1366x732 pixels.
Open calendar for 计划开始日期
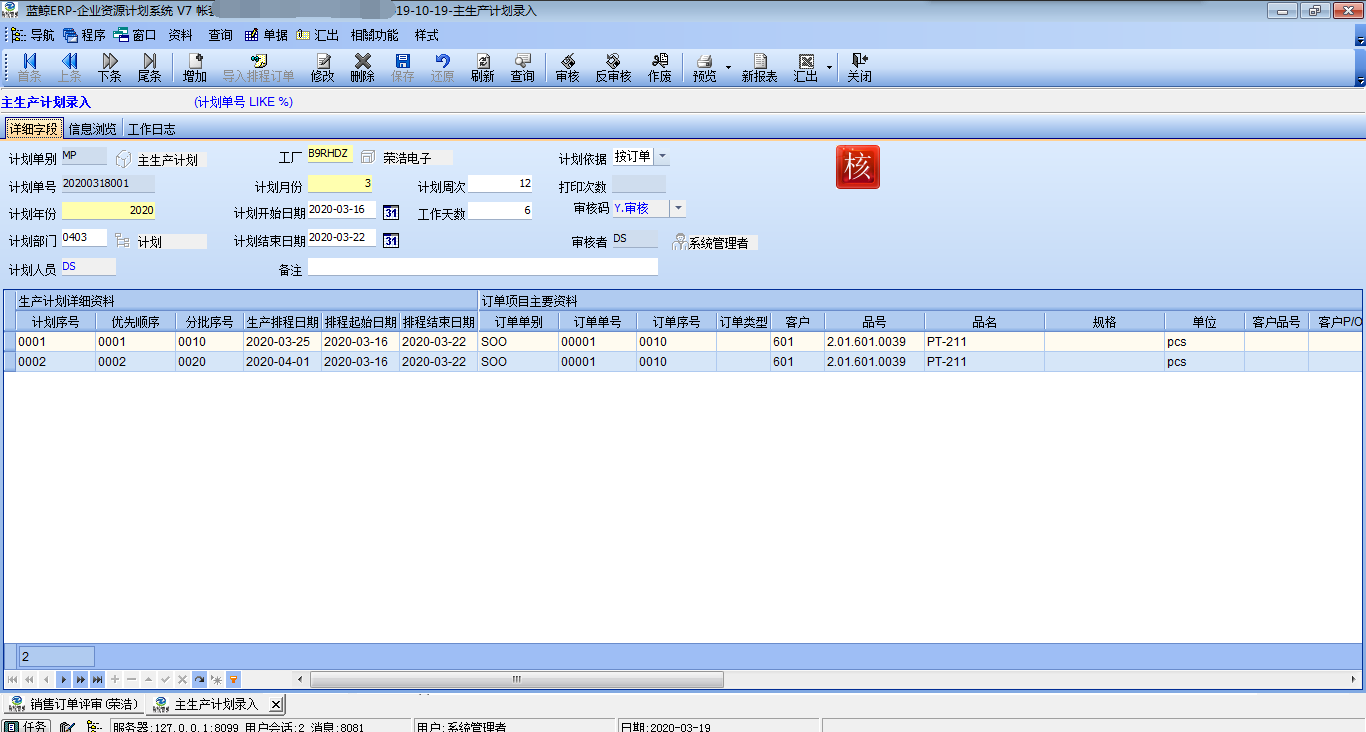point(391,212)
